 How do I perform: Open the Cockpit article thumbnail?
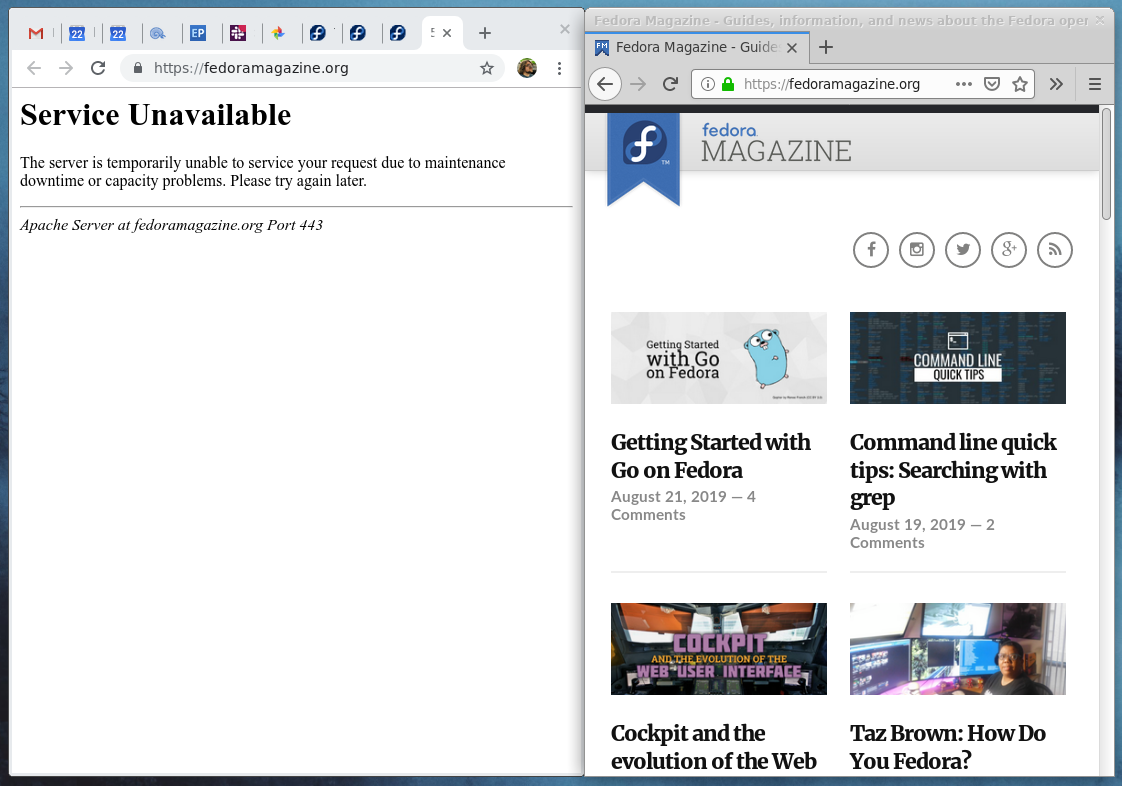[719, 649]
